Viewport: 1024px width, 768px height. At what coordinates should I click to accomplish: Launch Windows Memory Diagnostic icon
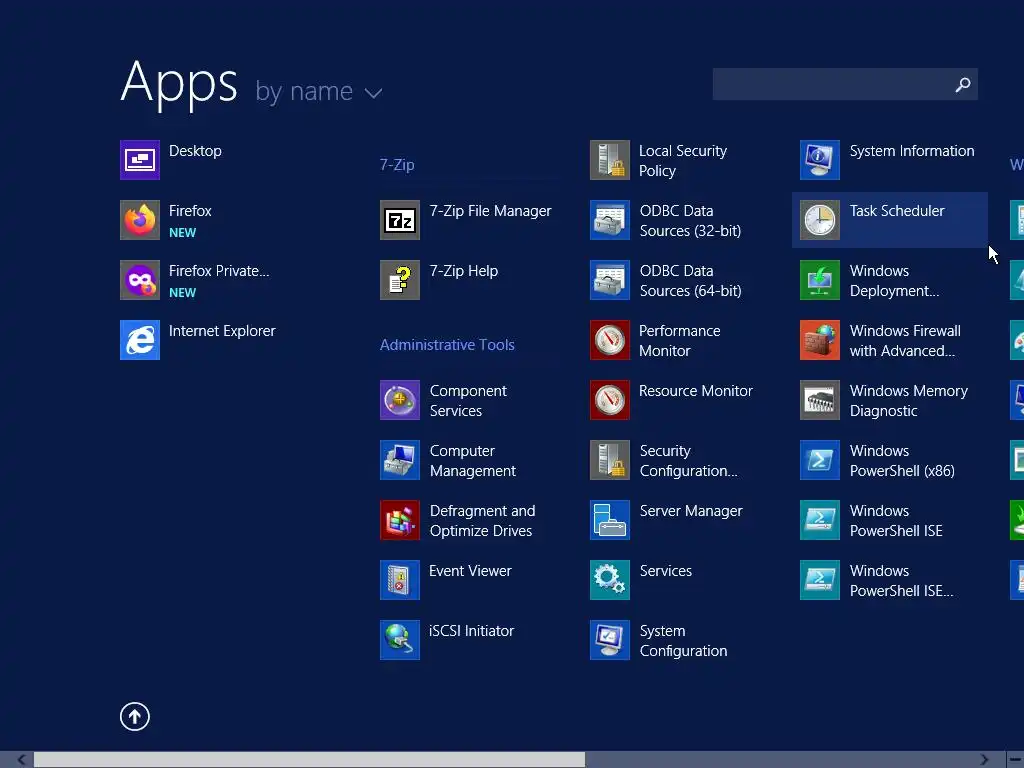pyautogui.click(x=820, y=400)
